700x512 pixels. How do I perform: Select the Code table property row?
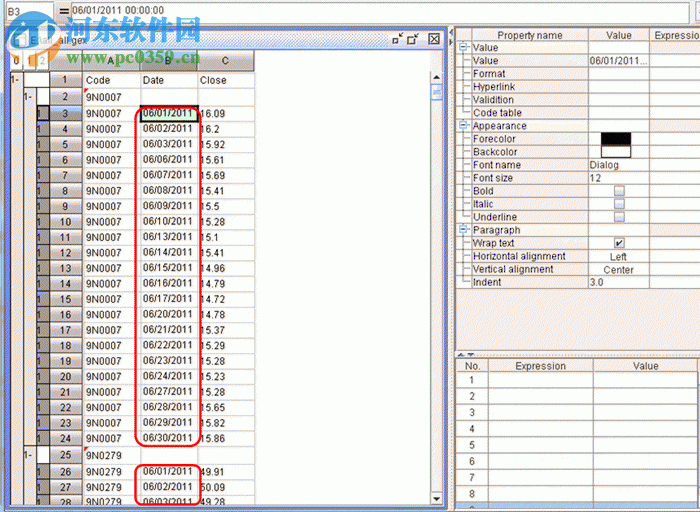529,112
